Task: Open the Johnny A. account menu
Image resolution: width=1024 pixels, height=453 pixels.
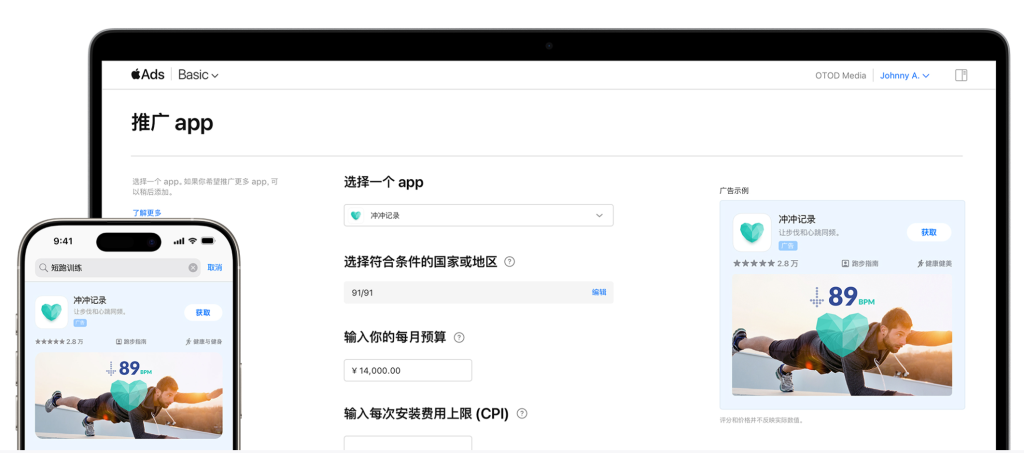Action: 904,76
